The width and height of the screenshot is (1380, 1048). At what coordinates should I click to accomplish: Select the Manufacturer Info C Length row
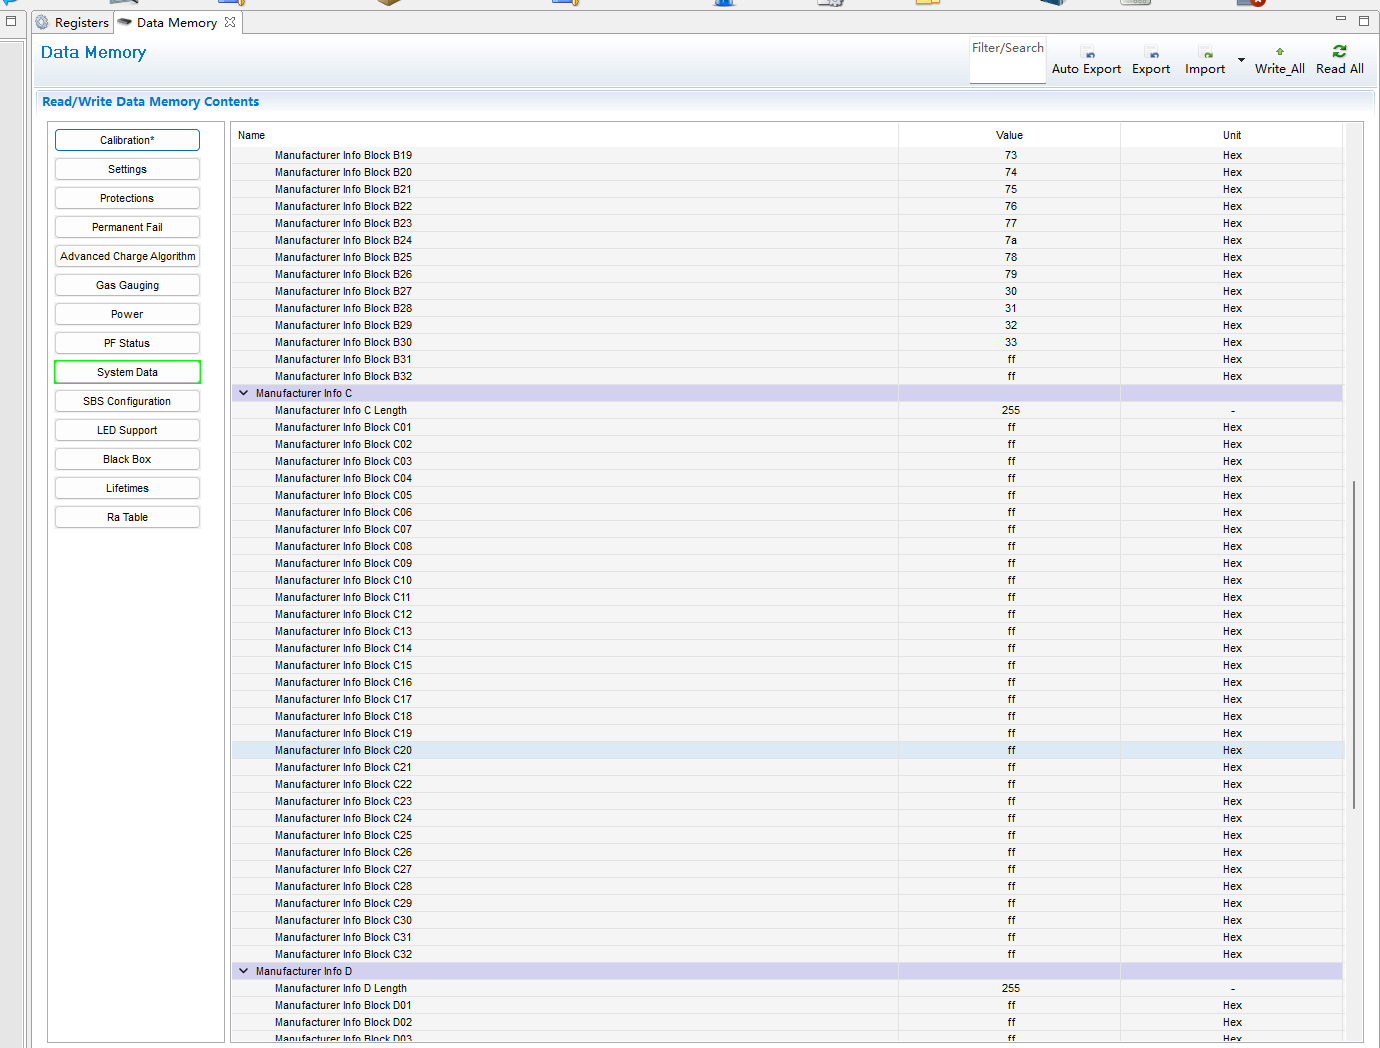tap(787, 410)
